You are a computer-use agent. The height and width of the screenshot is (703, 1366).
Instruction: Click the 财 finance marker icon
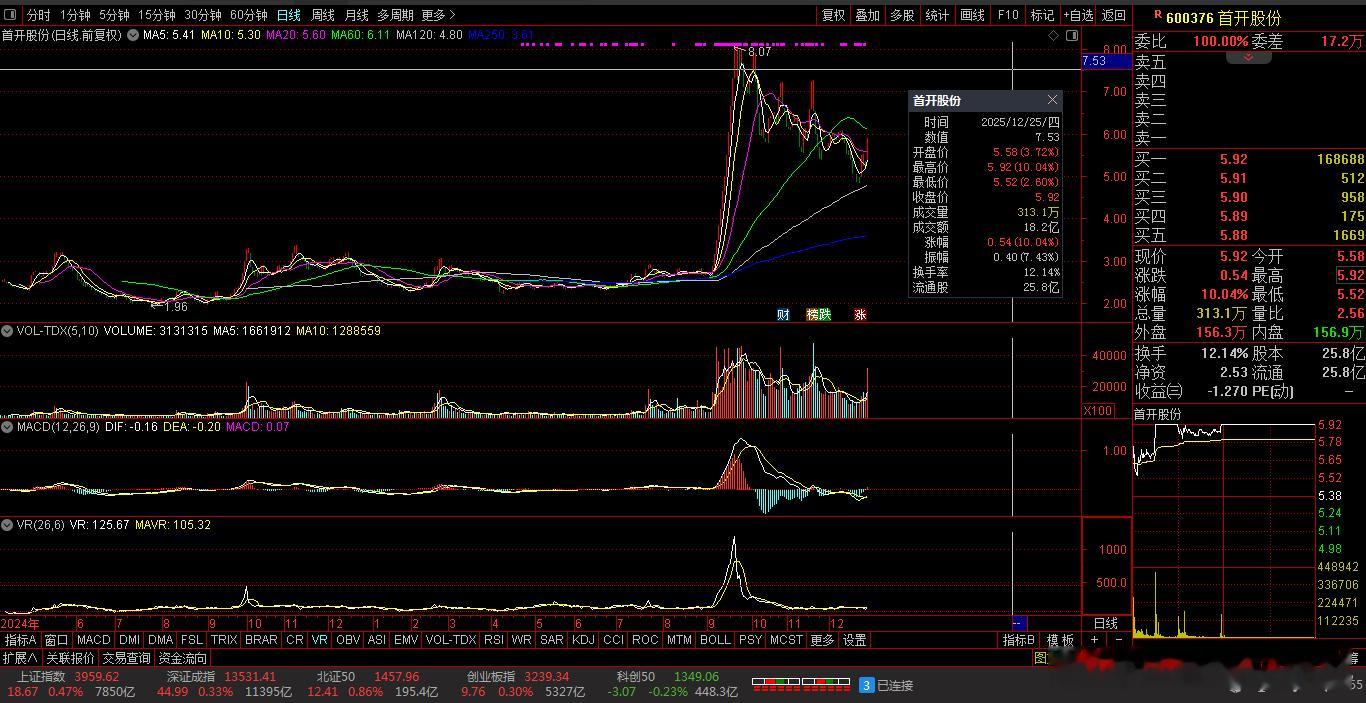(x=783, y=314)
